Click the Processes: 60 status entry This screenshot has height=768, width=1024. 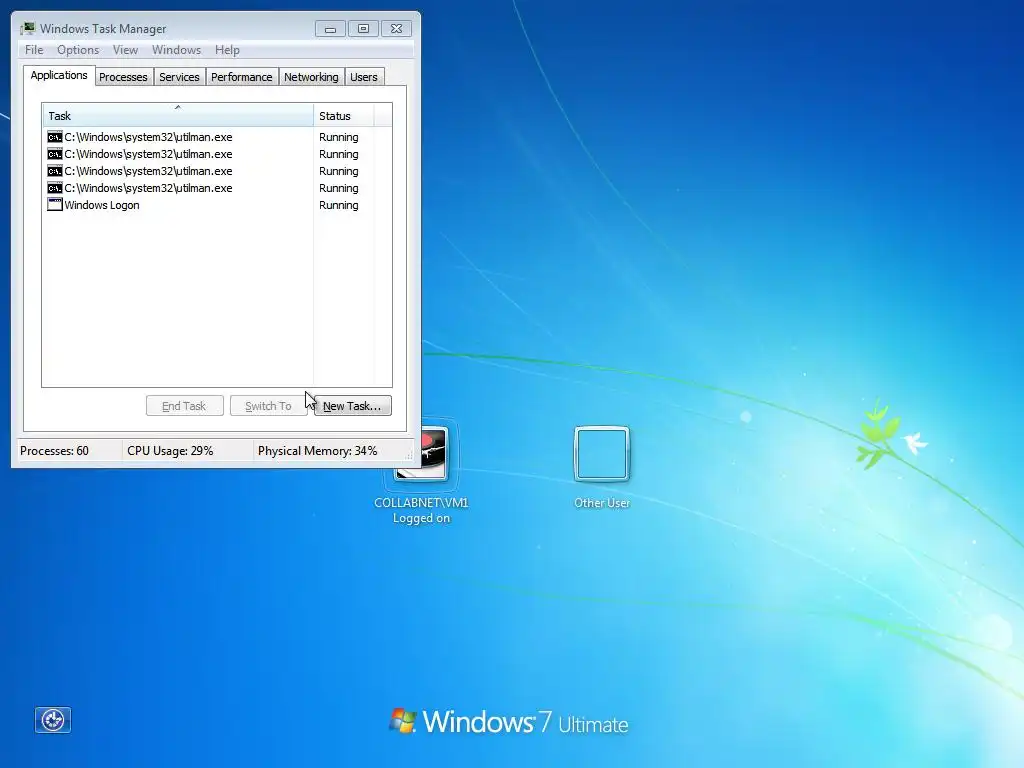[54, 451]
